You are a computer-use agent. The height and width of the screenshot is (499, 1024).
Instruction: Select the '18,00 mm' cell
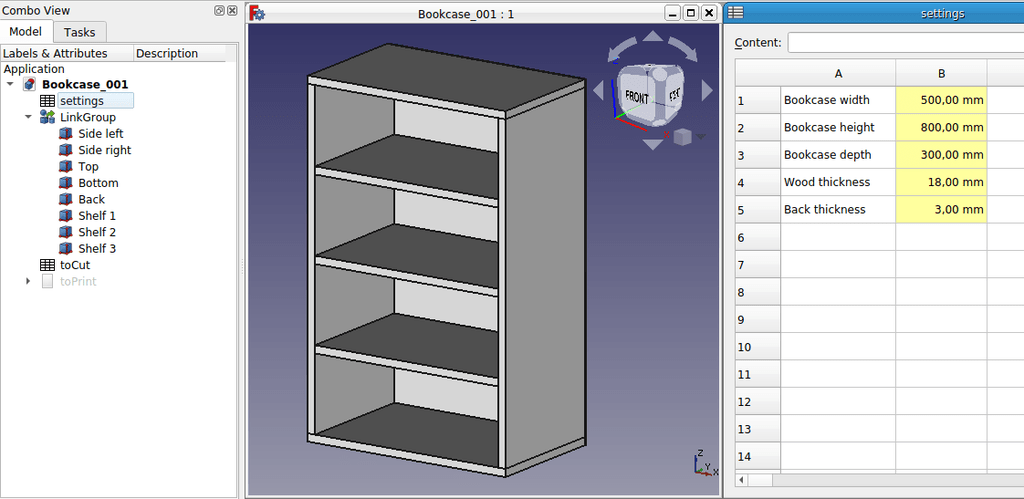click(x=941, y=182)
